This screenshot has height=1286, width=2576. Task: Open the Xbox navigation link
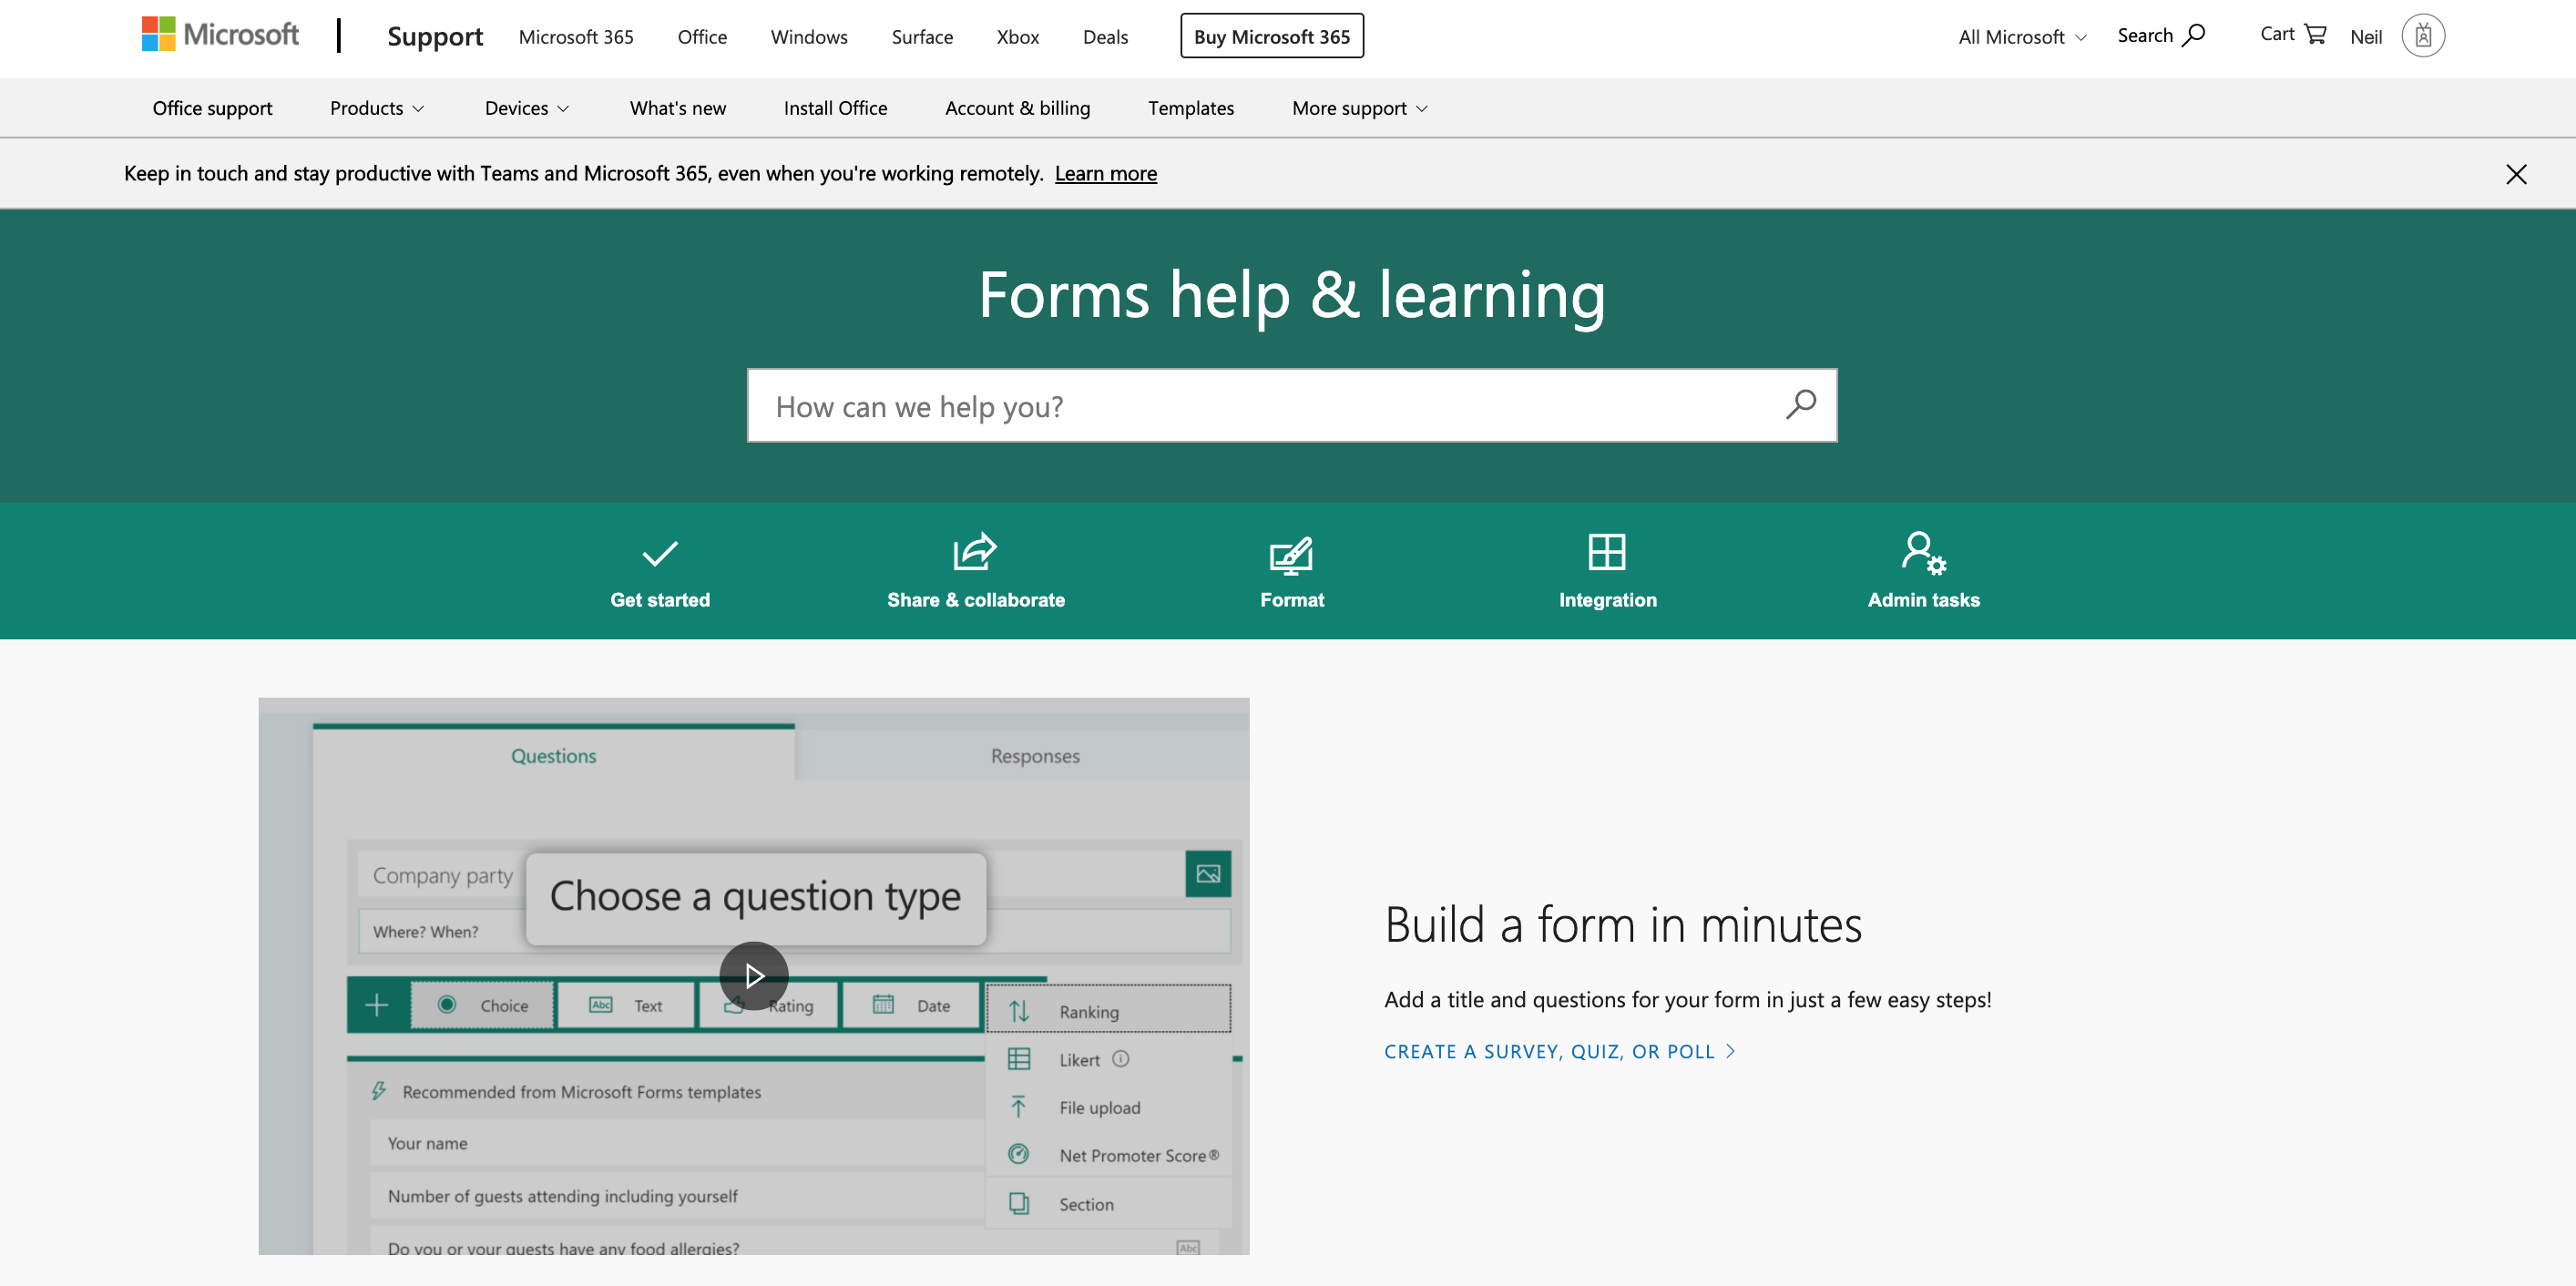[1018, 37]
